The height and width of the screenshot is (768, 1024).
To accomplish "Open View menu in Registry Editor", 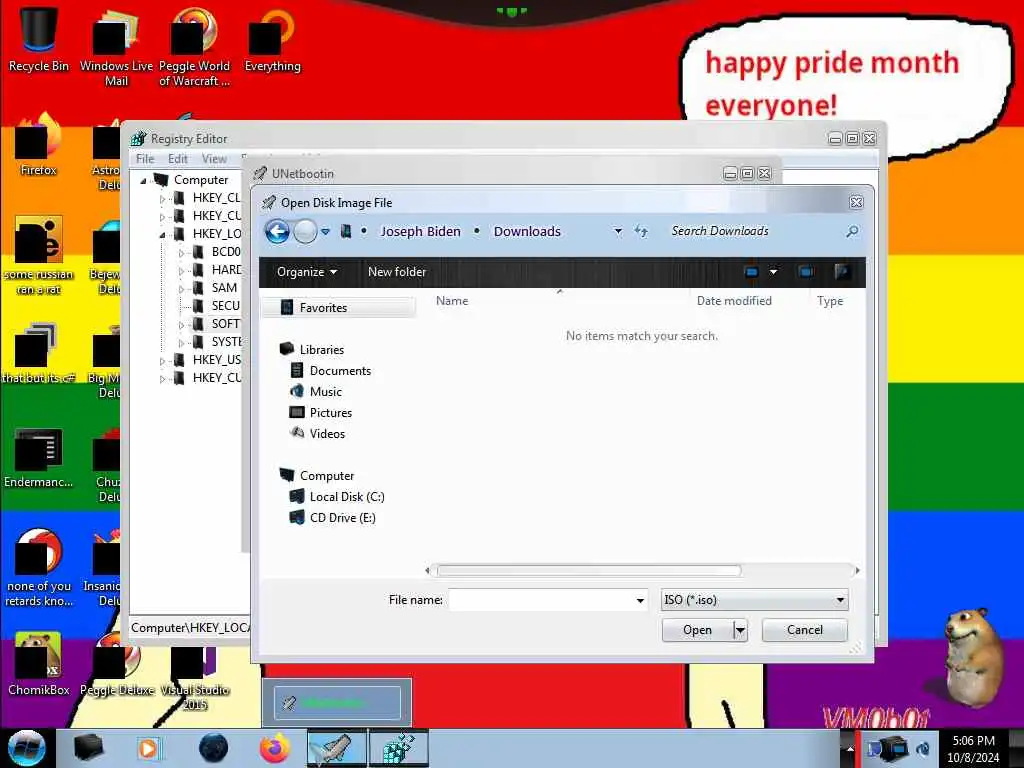I will tap(214, 159).
